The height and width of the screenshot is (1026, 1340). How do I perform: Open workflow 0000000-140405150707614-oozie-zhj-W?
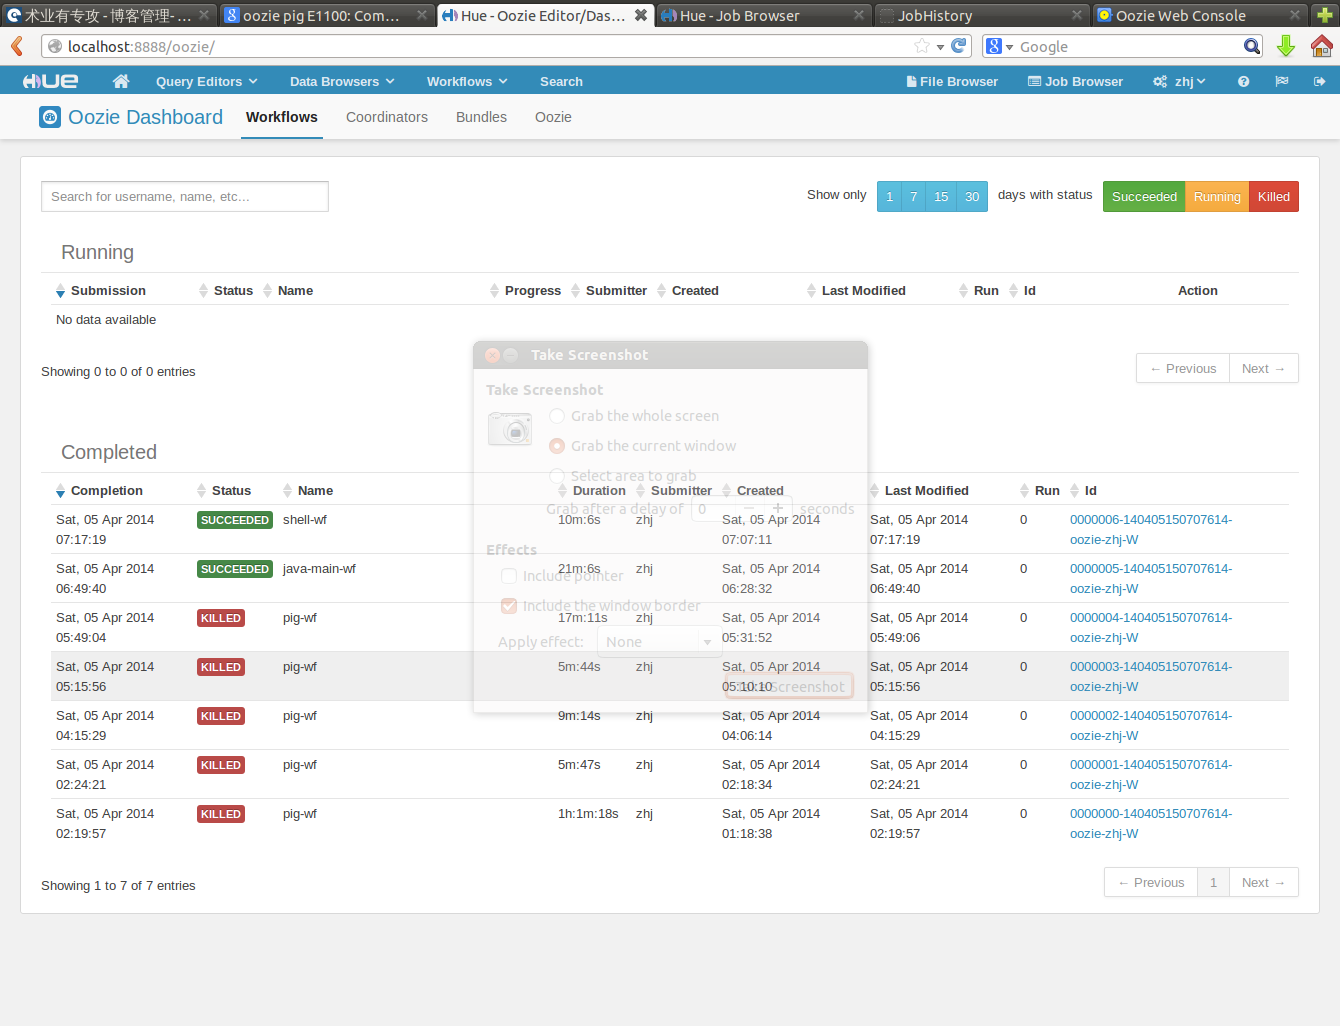[1151, 823]
